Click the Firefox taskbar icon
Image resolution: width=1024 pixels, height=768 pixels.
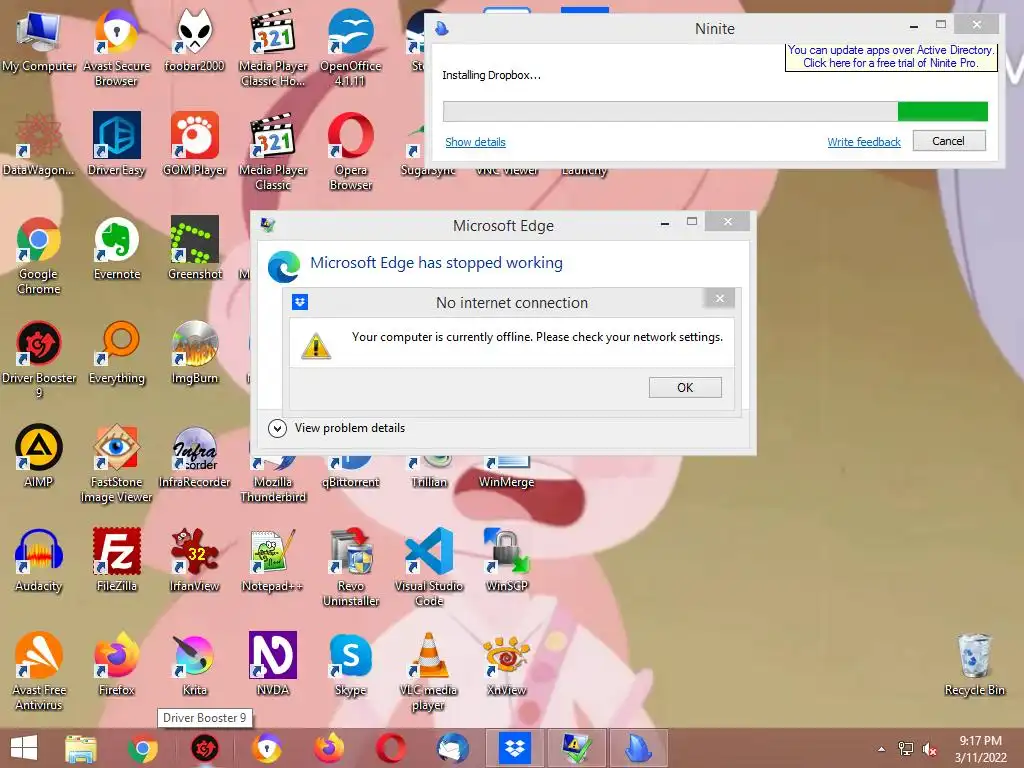coord(328,748)
